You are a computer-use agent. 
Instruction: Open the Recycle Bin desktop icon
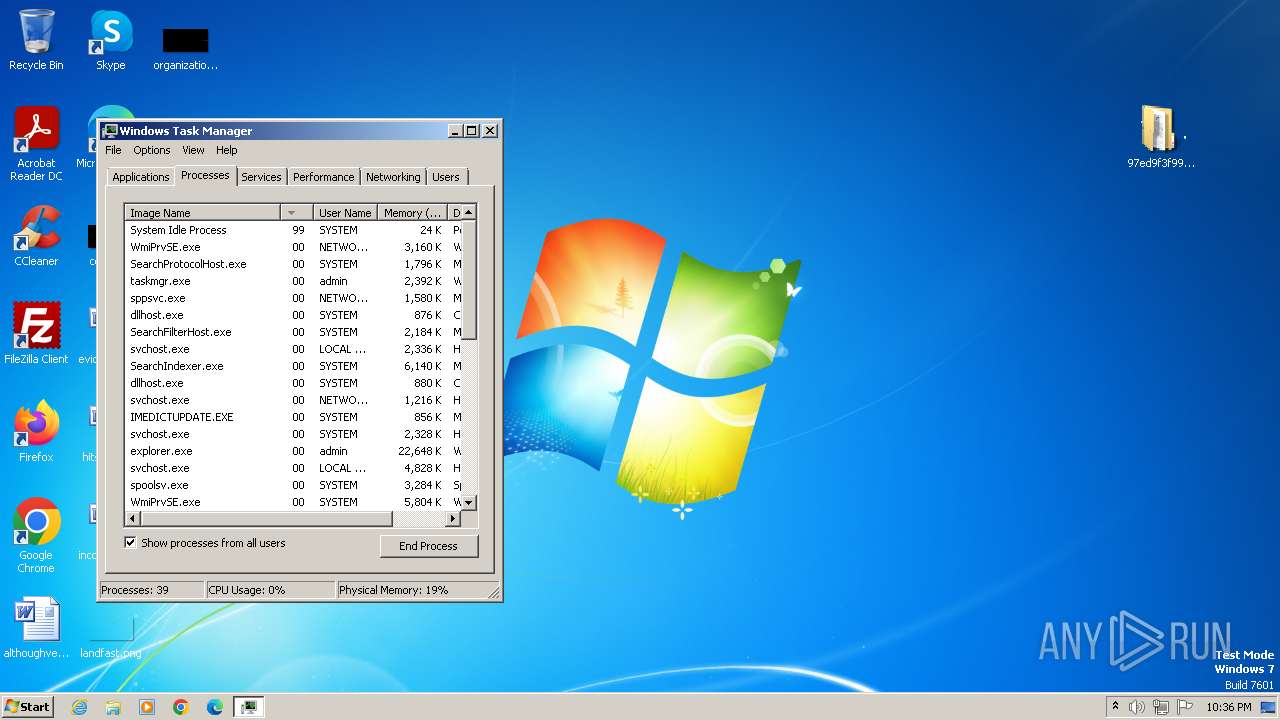36,40
